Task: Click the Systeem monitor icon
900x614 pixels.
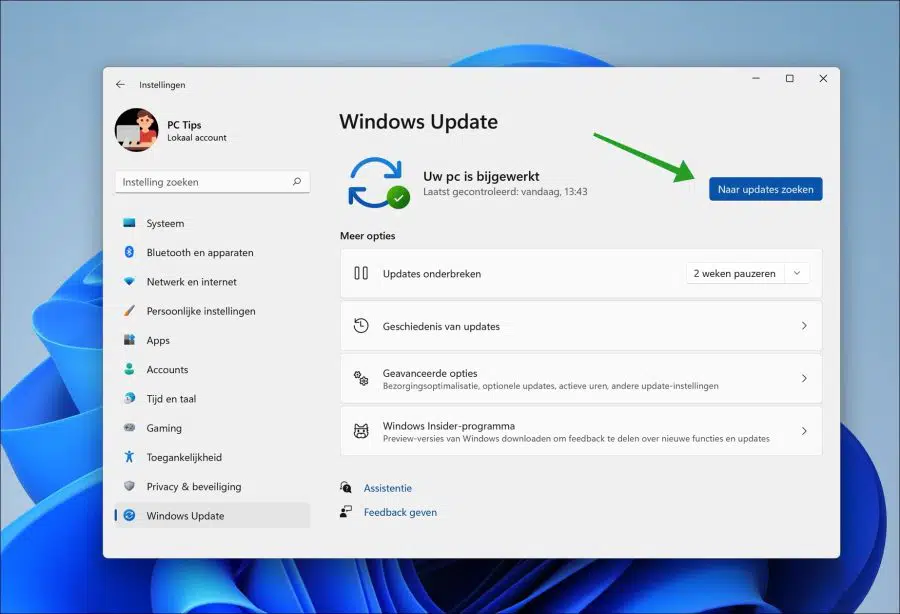Action: pos(129,223)
